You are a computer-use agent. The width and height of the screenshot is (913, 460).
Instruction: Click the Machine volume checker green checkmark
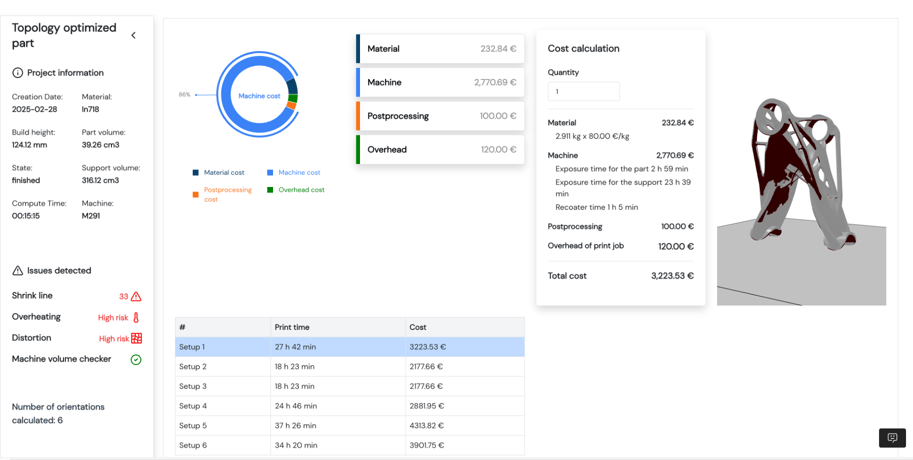coord(136,360)
